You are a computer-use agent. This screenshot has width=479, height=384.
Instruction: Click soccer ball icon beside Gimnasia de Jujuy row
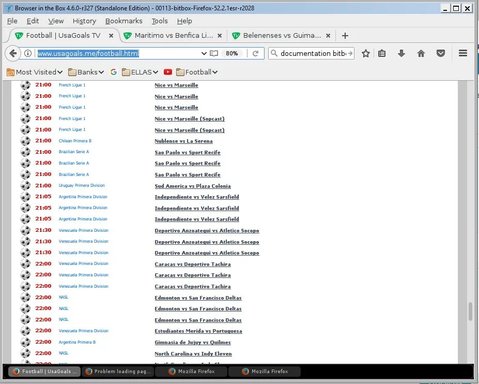coord(25,342)
